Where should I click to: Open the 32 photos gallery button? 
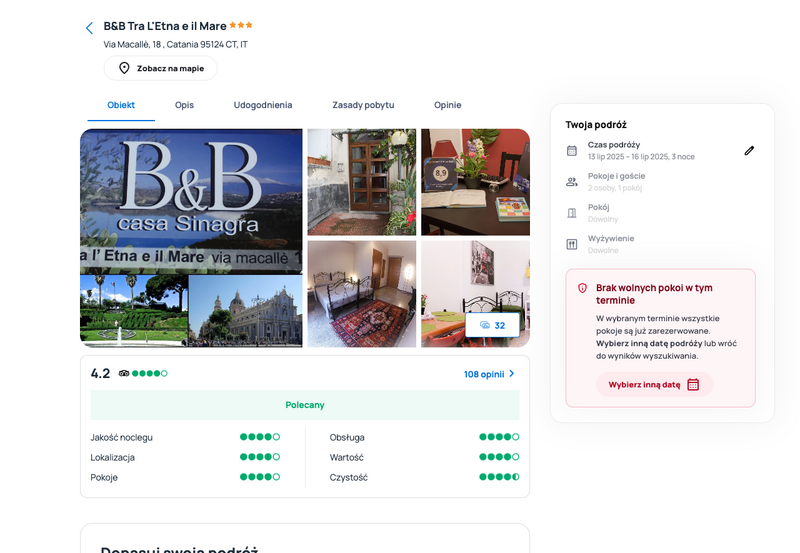tap(492, 325)
